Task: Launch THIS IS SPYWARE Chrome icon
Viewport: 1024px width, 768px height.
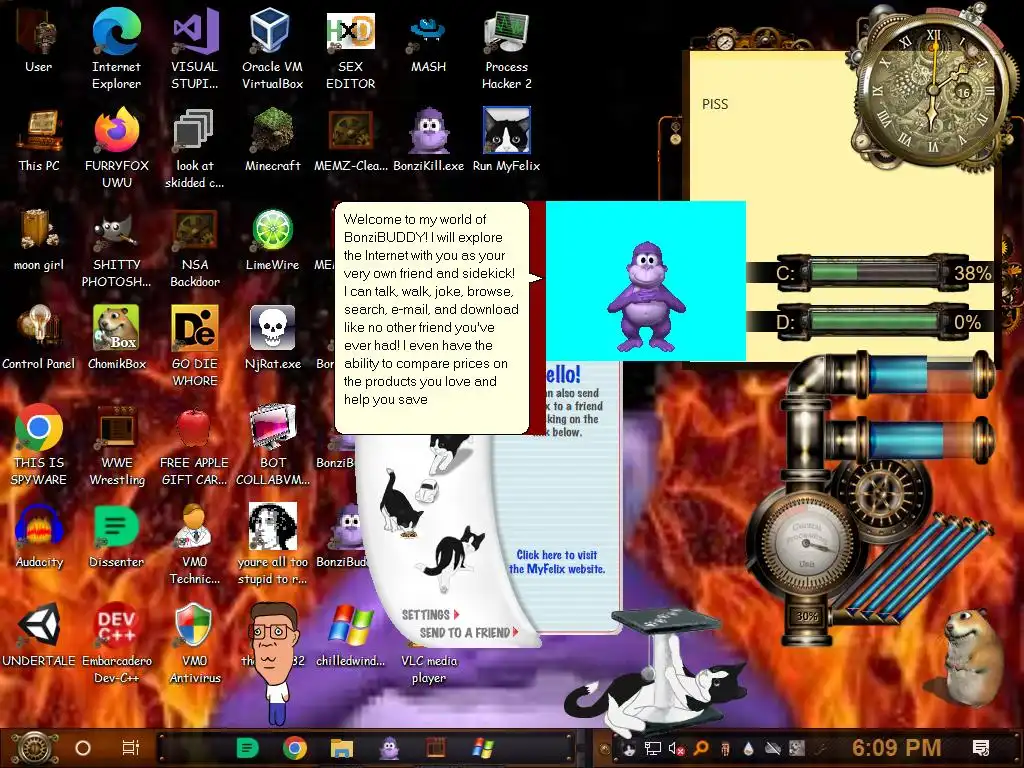Action: coord(39,445)
